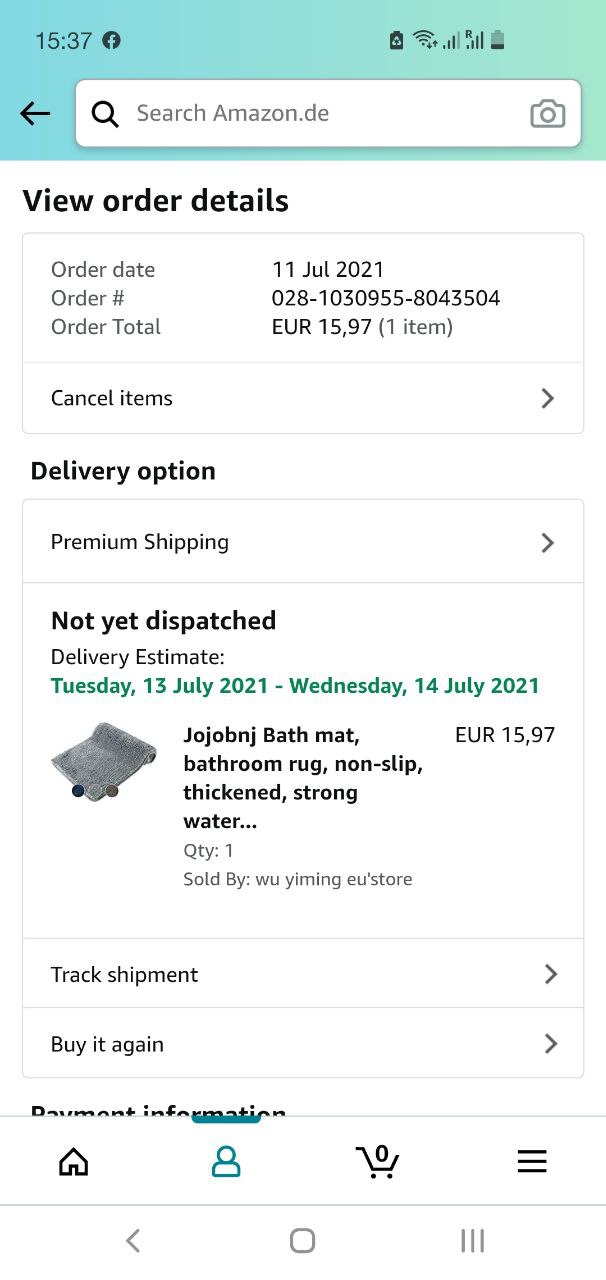Expand Premium Shipping chevron

click(547, 542)
